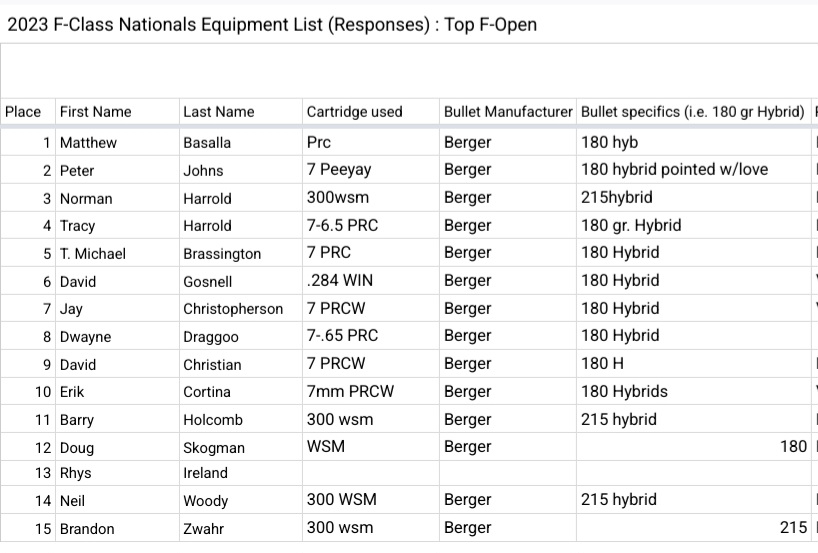Screen dimensions: 818x553
Task: Select the 7-.65 PRC cartridge cell
Action: (342, 336)
